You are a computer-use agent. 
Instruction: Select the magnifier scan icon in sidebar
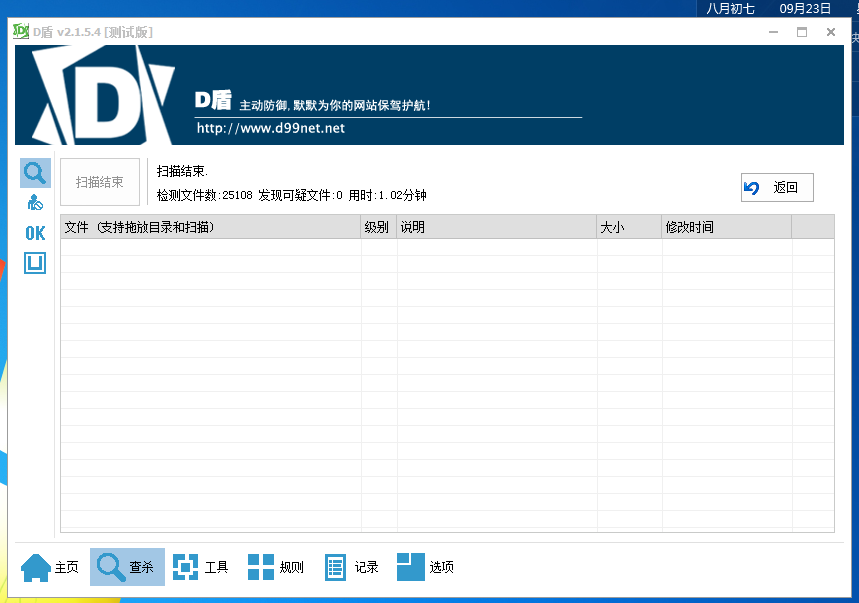pyautogui.click(x=35, y=173)
